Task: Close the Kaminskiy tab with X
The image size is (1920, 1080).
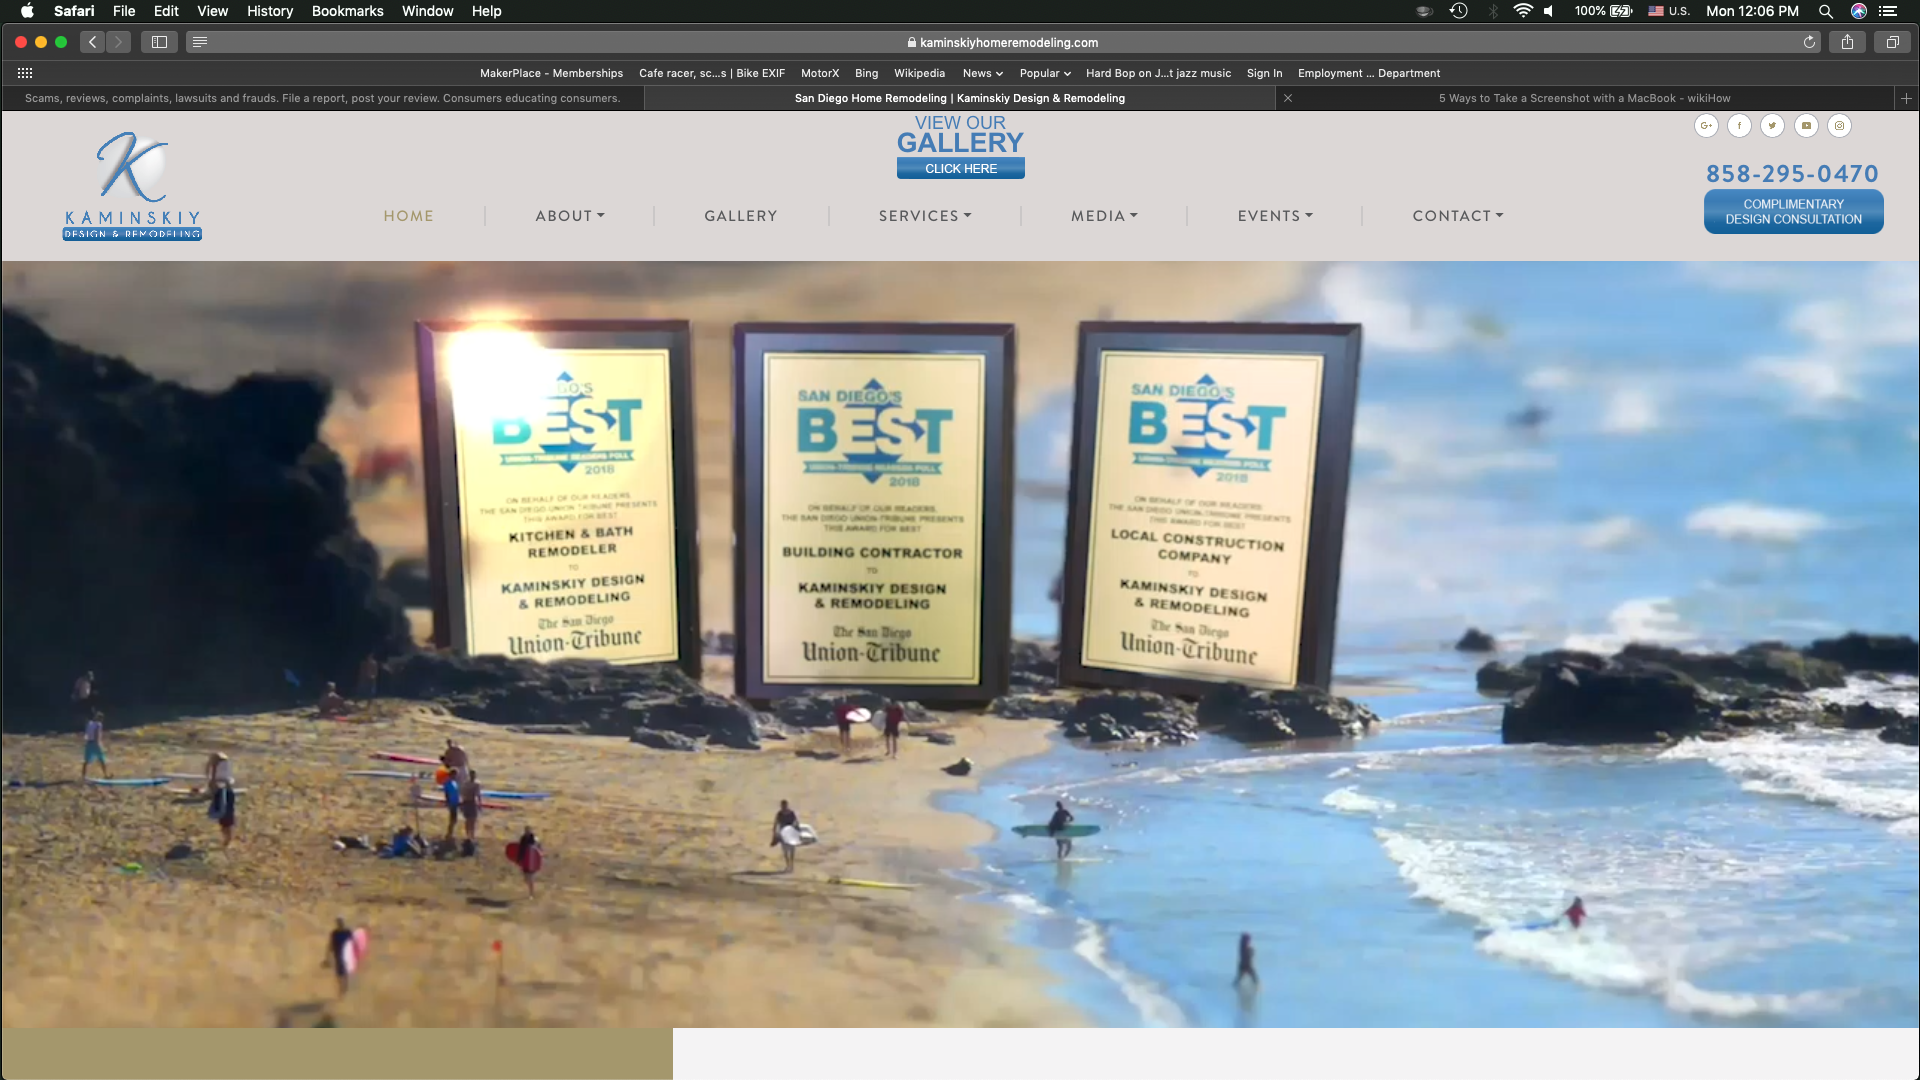Action: pyautogui.click(x=1288, y=98)
